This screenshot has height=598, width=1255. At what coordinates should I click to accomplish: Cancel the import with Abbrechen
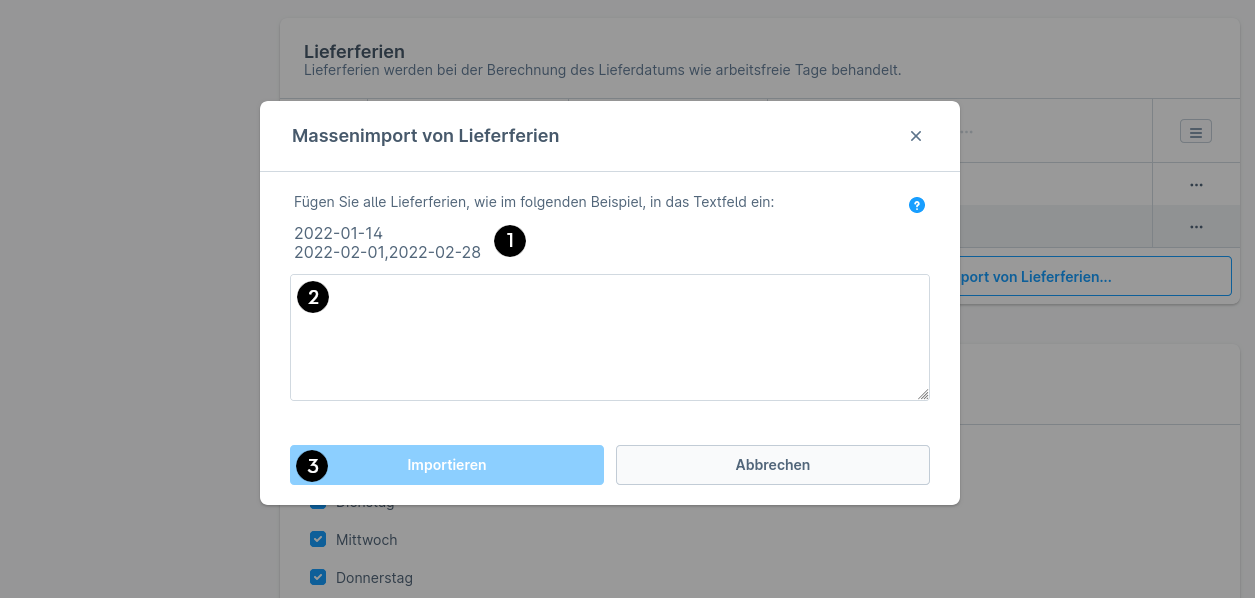click(x=772, y=465)
